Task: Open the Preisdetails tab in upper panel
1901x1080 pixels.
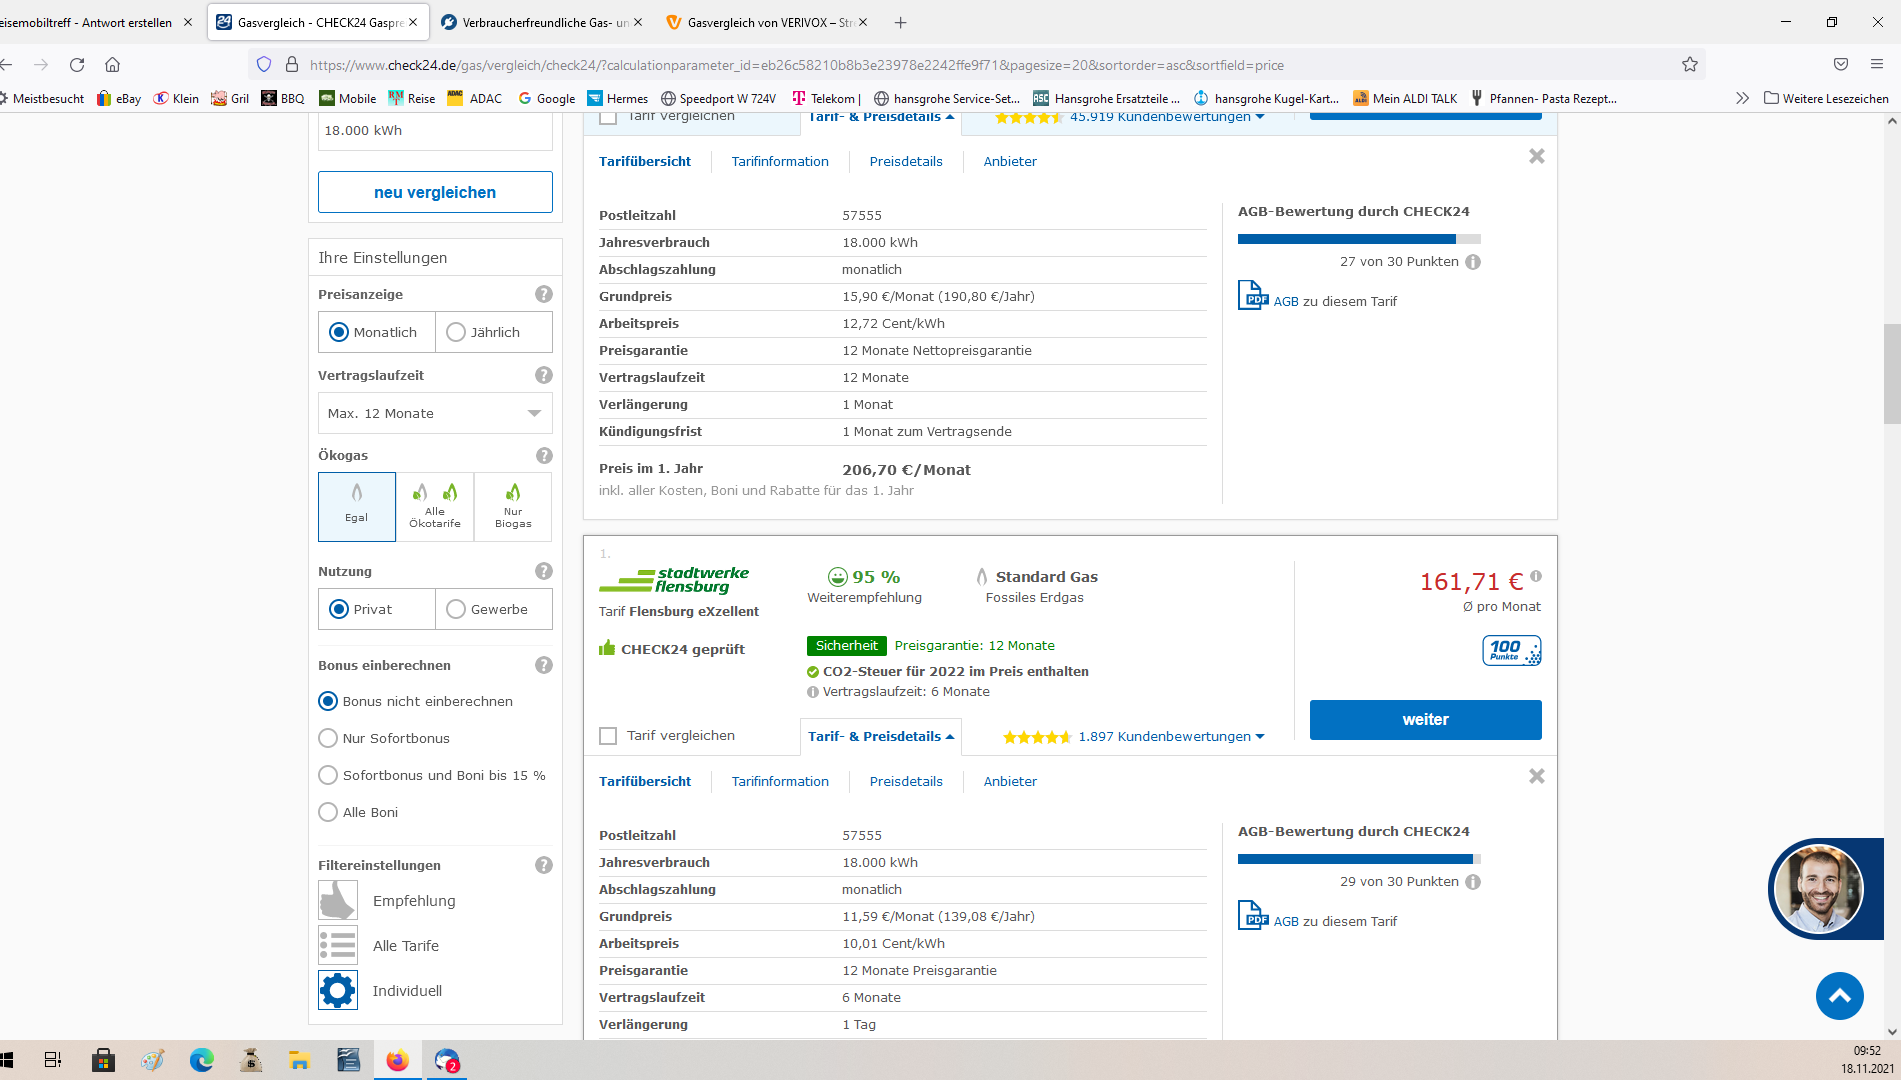Action: pyautogui.click(x=906, y=161)
